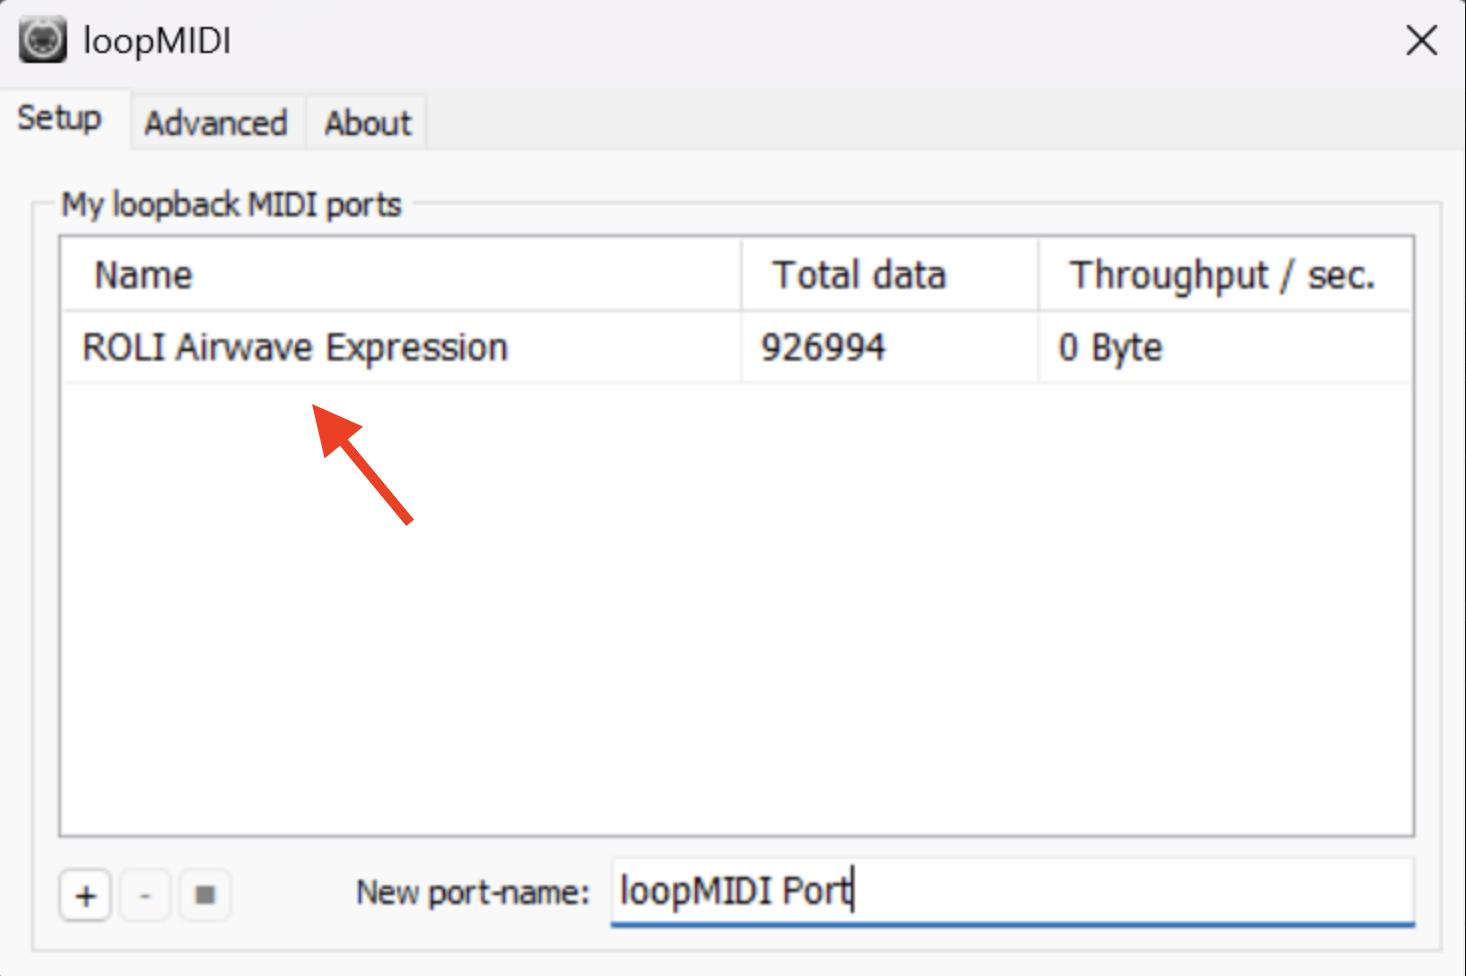Click the 0 Byte throughput cell
The width and height of the screenshot is (1466, 976).
pos(1110,348)
